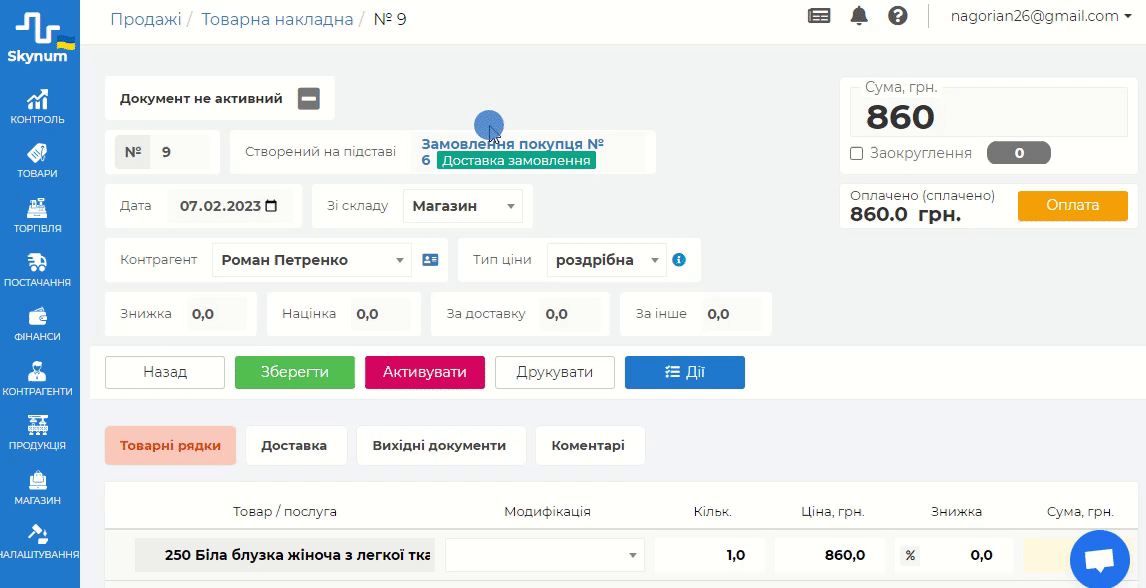Click the document number field
Image resolution: width=1146 pixels, height=588 pixels.
[181, 153]
